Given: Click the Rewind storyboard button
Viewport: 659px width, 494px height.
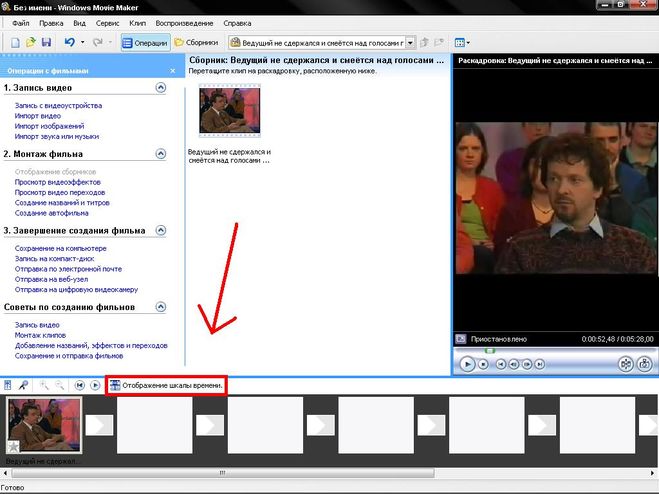Looking at the screenshot, I should click(x=79, y=385).
